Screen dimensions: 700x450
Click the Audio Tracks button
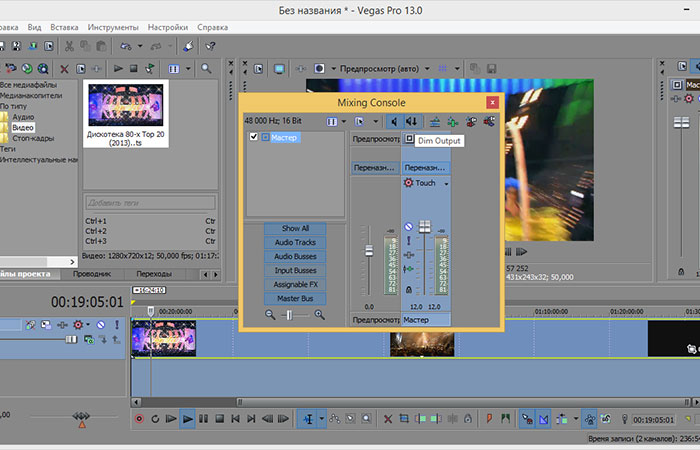pyautogui.click(x=295, y=242)
